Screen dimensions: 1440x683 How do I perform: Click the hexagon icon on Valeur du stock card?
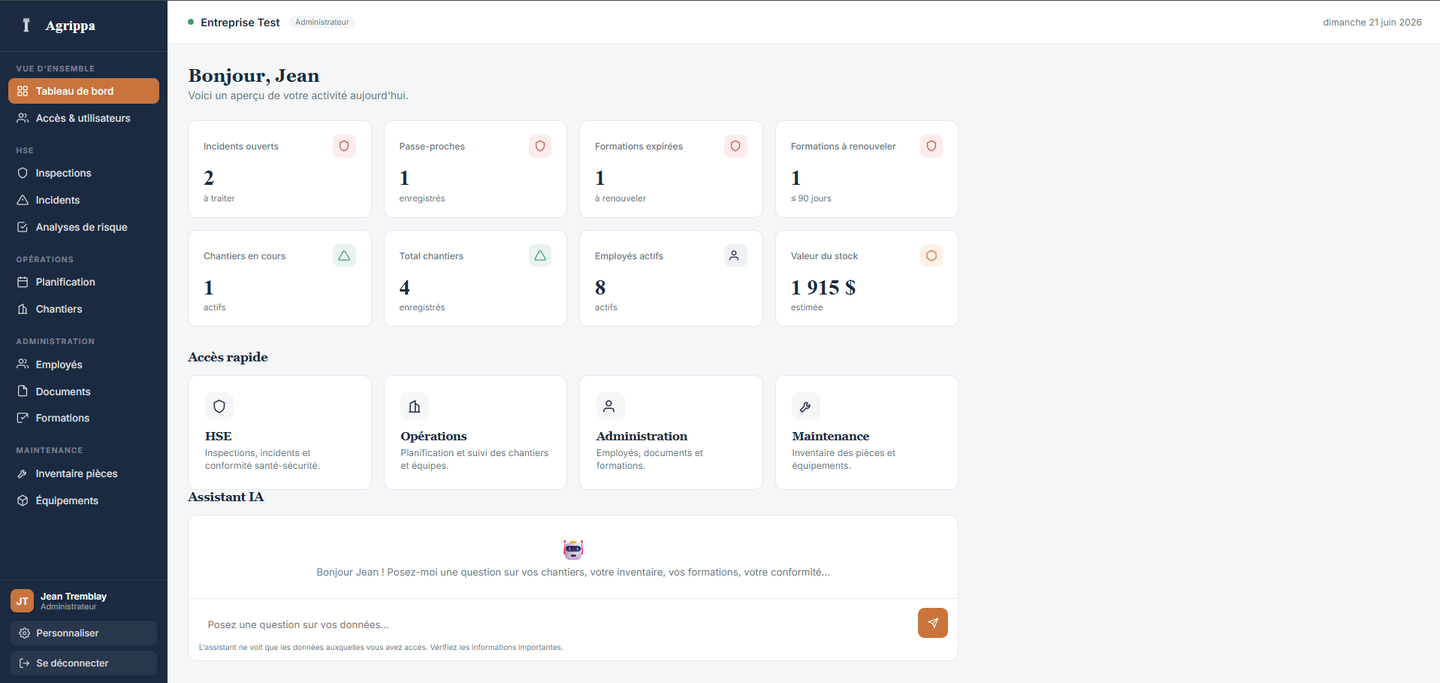tap(931, 256)
